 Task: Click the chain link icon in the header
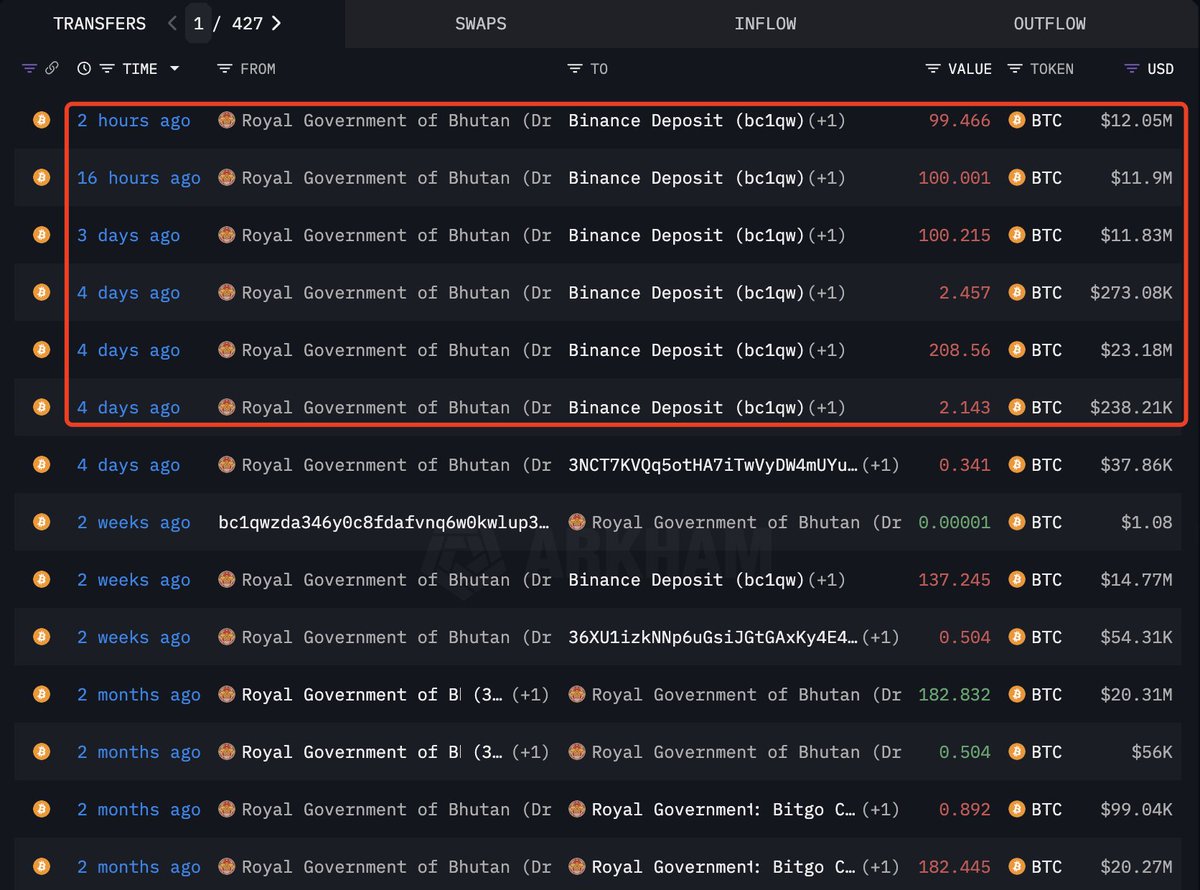(51, 69)
